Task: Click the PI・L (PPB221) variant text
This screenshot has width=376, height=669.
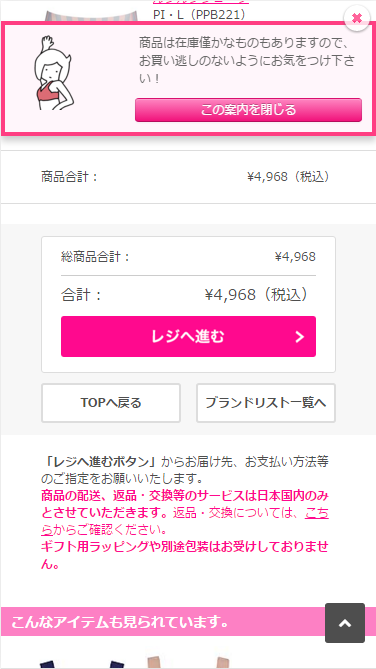Action: pyautogui.click(x=199, y=15)
